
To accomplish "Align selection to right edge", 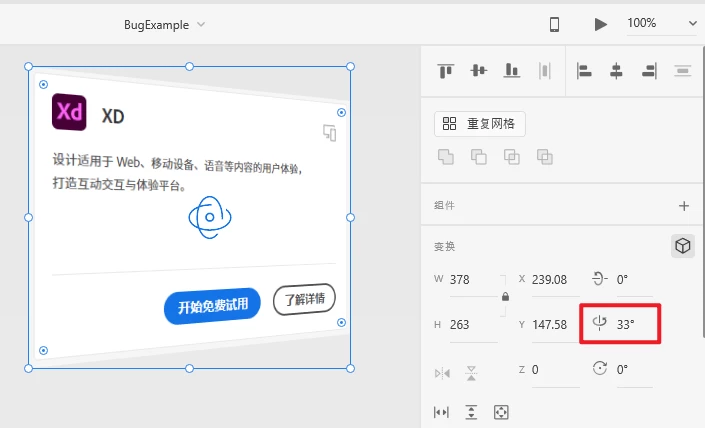I will pyautogui.click(x=650, y=71).
